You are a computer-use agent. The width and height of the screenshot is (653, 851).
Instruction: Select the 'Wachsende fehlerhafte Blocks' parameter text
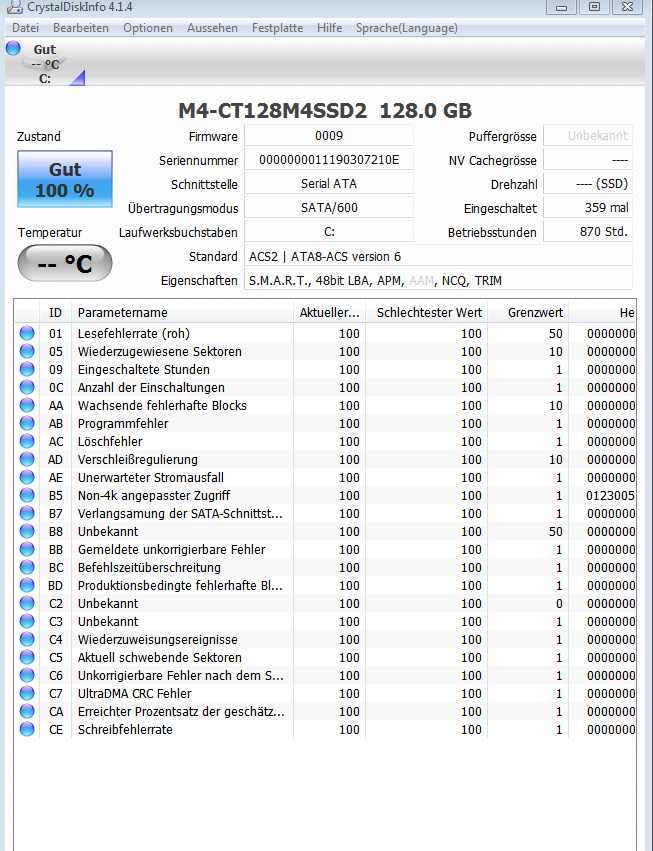tap(162, 405)
